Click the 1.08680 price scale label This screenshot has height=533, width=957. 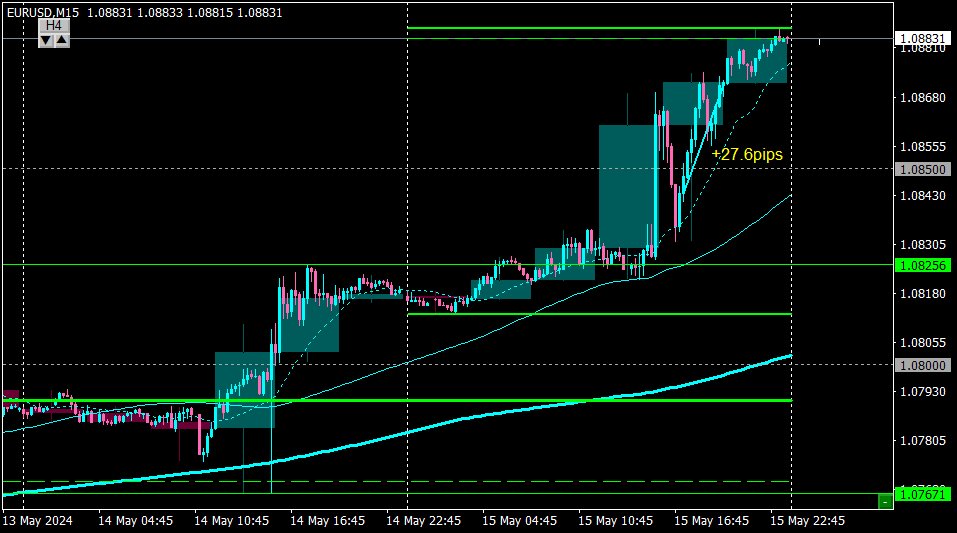point(923,98)
